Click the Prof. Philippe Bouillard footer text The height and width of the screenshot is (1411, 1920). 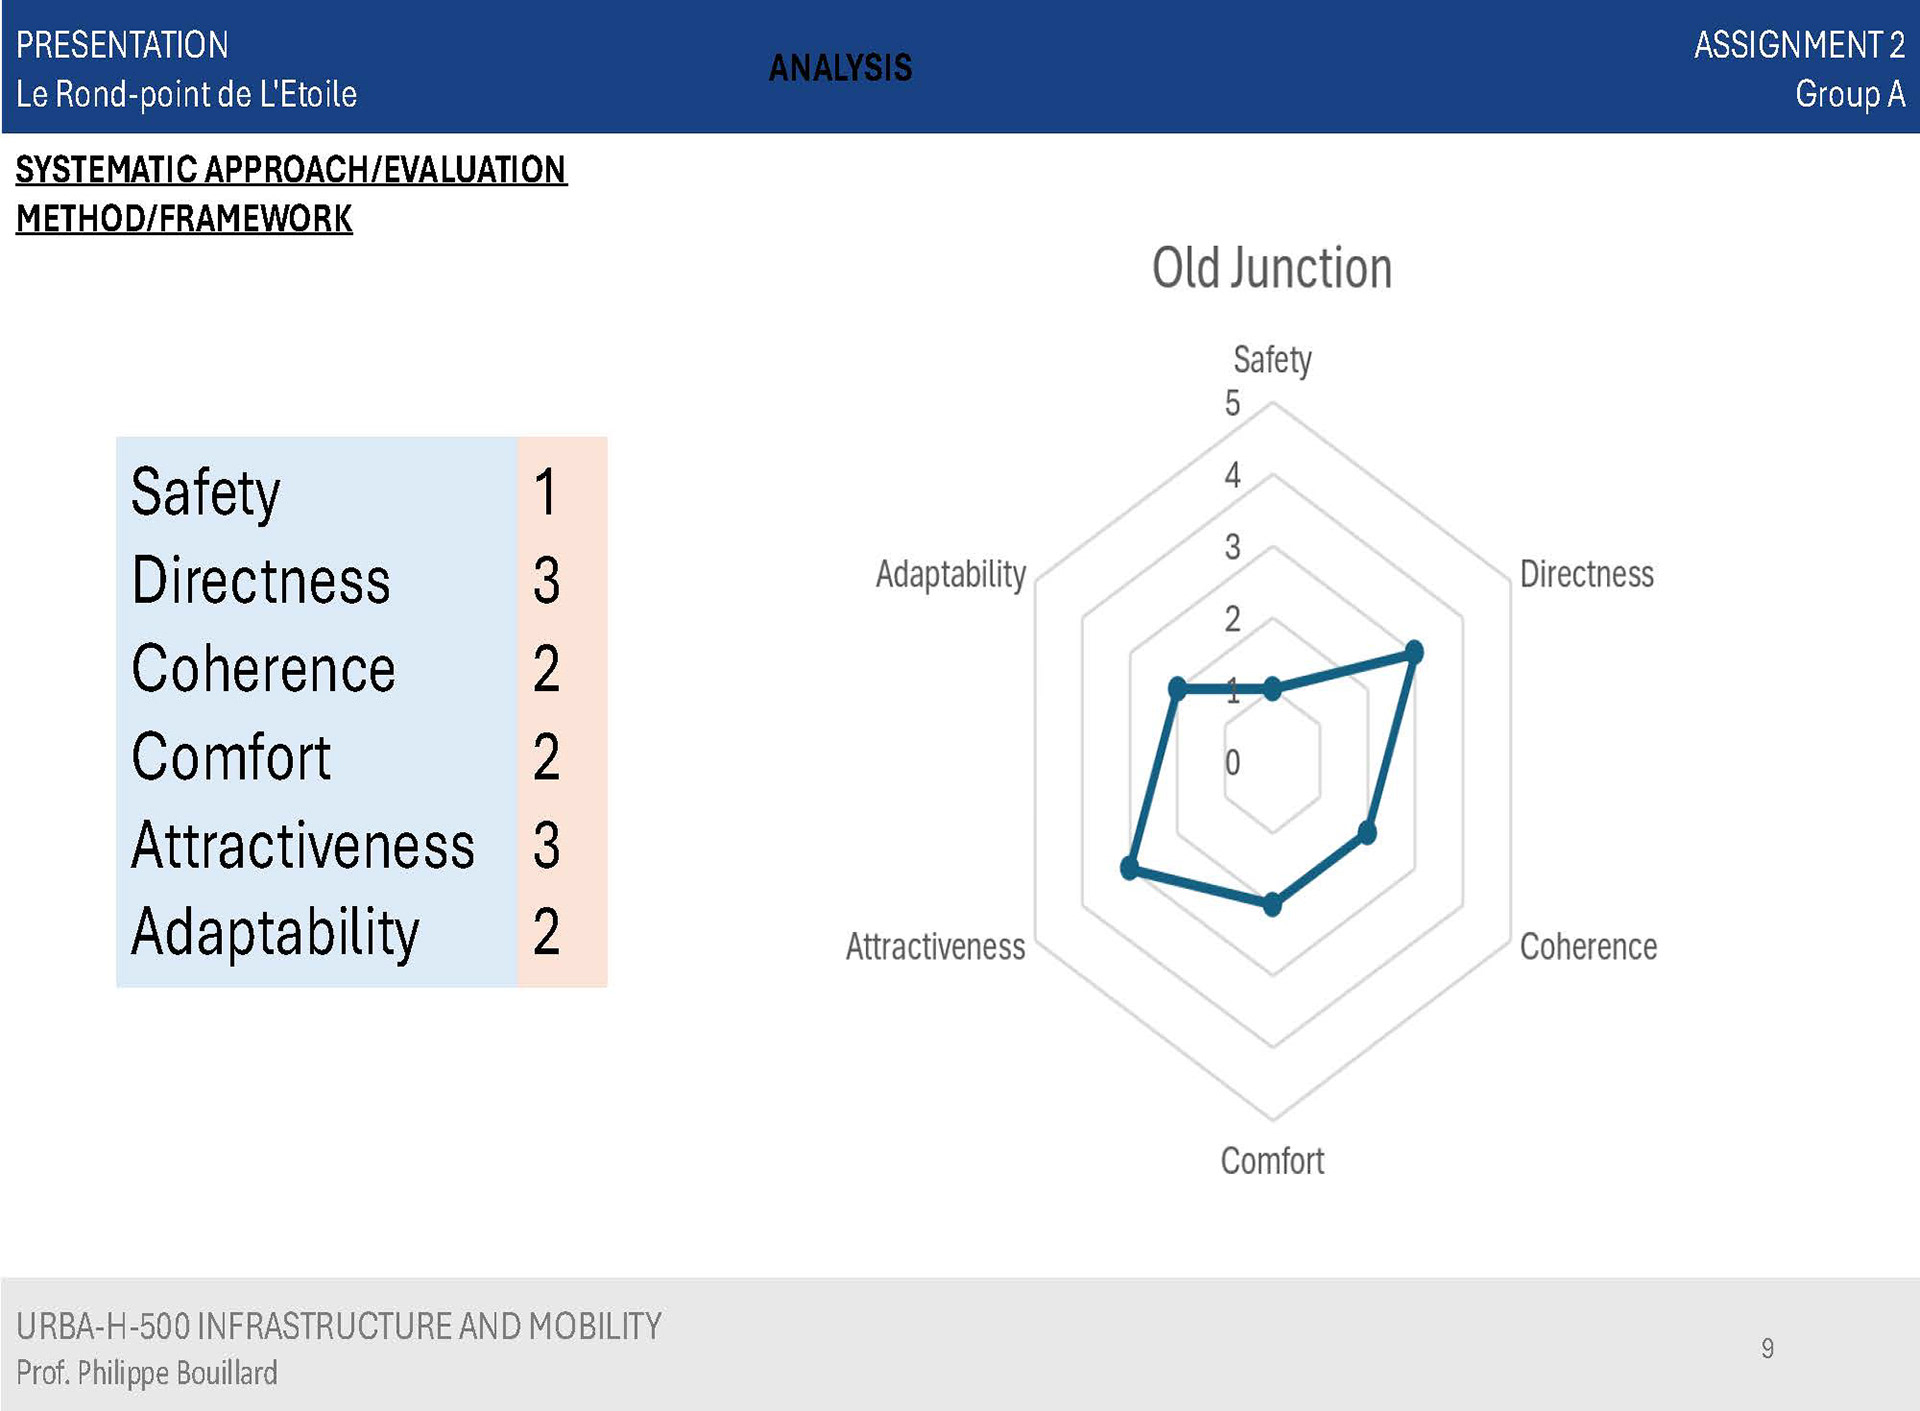click(147, 1372)
